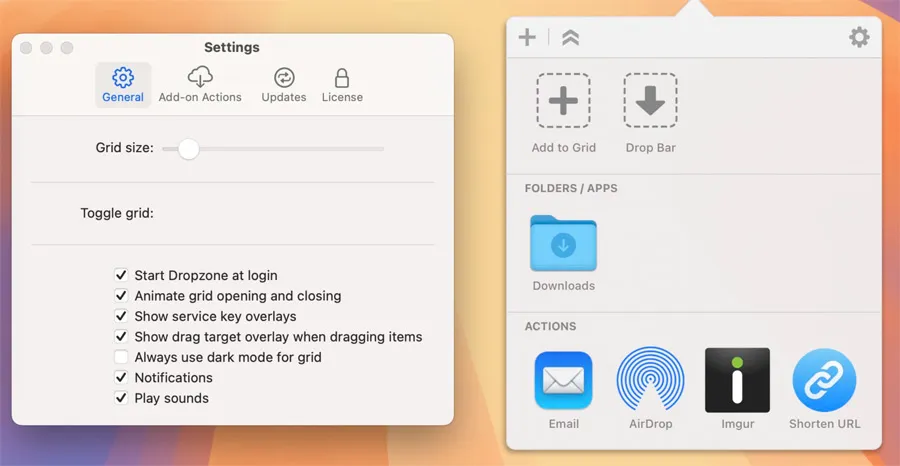Screen dimensions: 900x466
Task: Enable Always use dark mode for grid
Action: pyautogui.click(x=121, y=357)
